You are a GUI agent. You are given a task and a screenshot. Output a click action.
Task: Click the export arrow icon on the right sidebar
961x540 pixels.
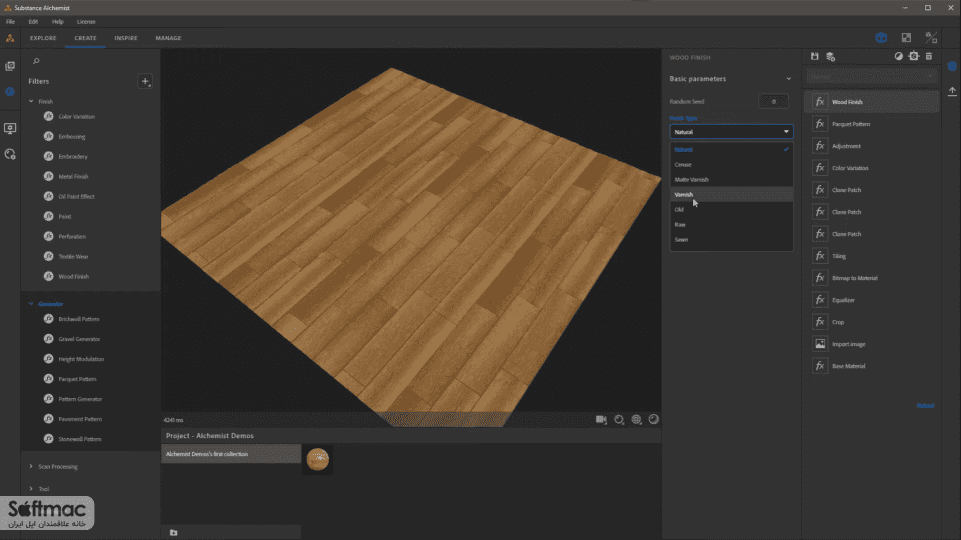pos(952,91)
